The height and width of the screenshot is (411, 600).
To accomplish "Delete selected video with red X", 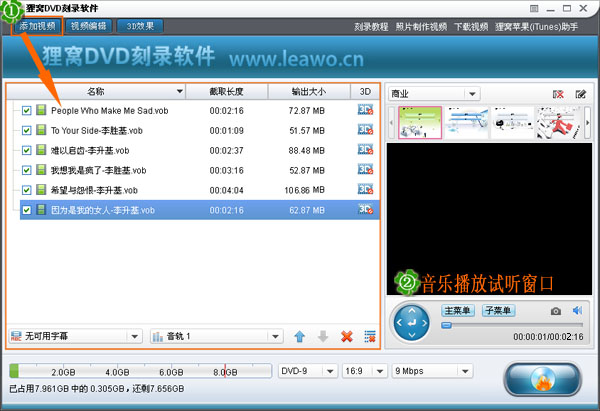I will (x=347, y=336).
